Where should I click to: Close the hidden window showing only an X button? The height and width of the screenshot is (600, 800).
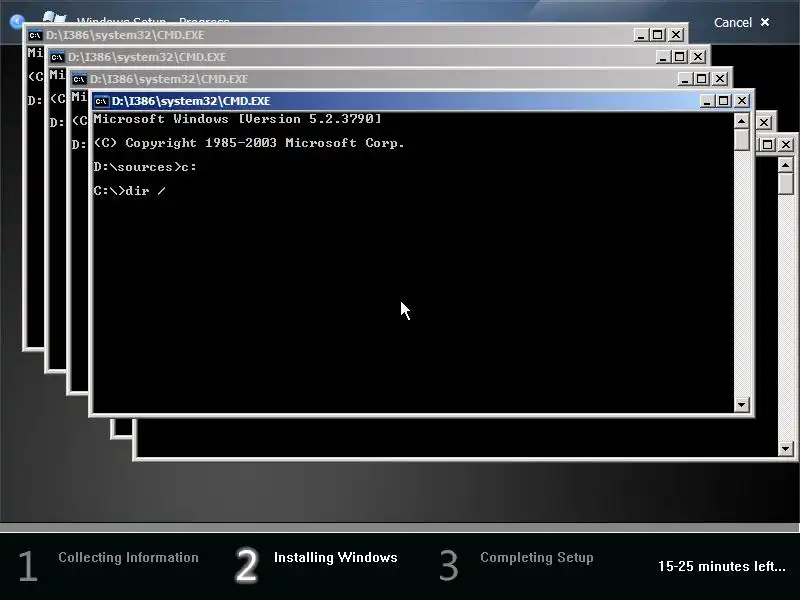pos(764,123)
